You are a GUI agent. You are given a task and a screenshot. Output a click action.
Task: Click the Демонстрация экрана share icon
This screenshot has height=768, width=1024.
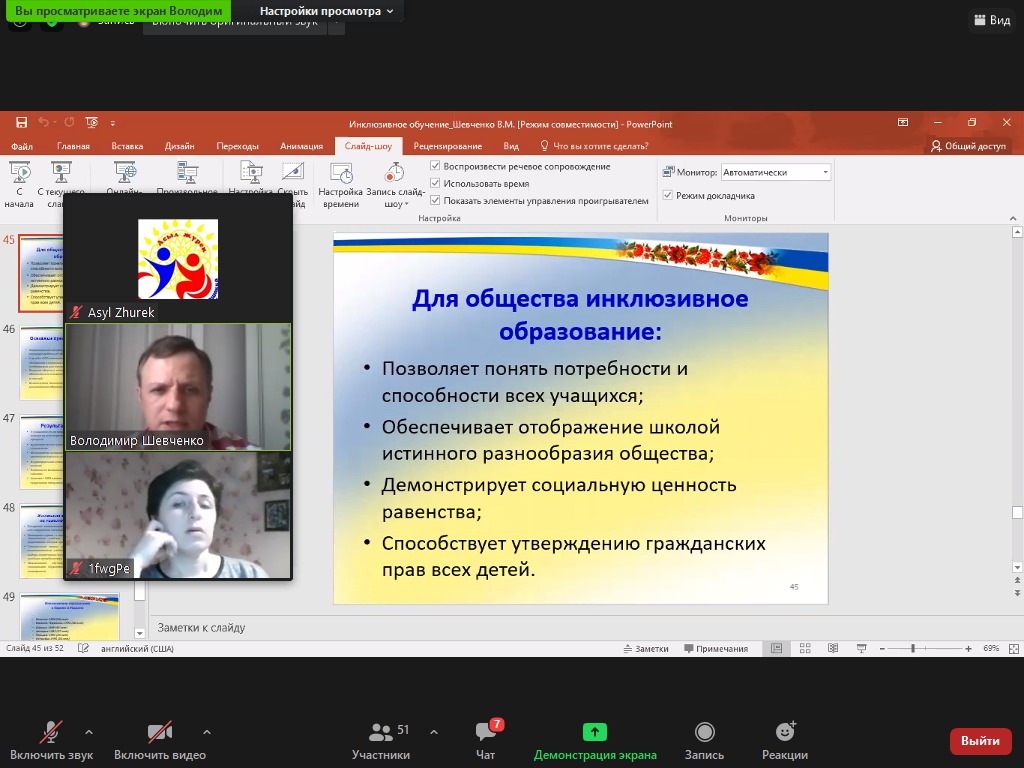coord(595,739)
